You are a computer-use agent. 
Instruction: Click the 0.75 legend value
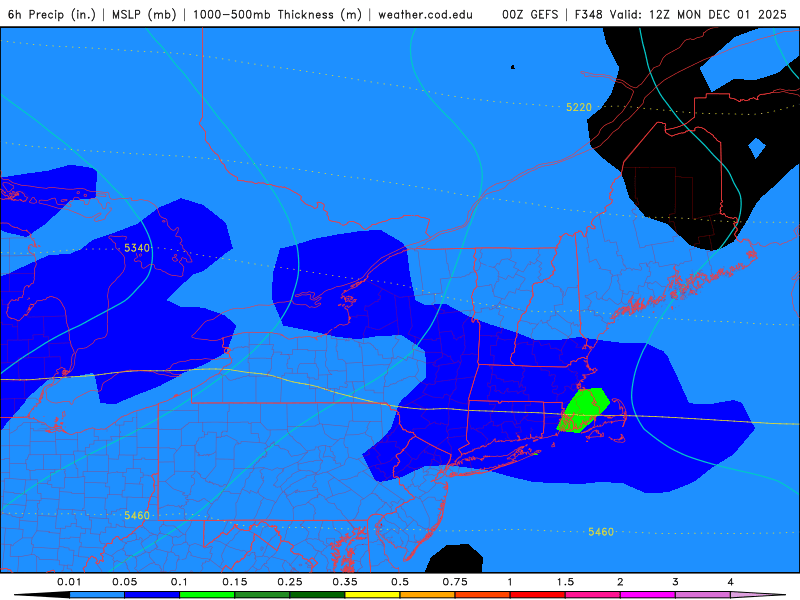pos(455,582)
